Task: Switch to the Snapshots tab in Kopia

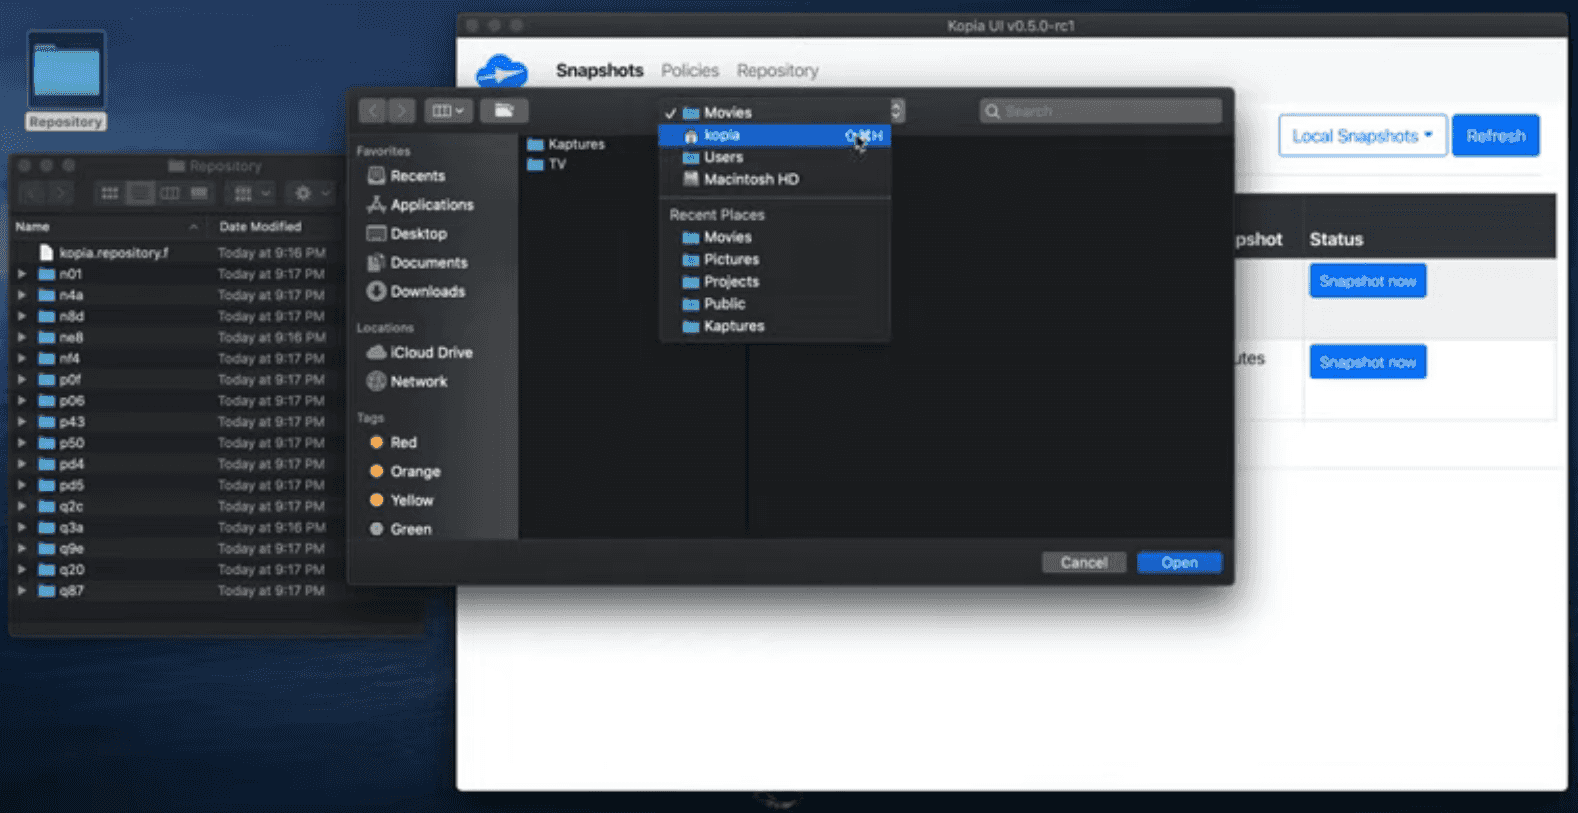Action: click(599, 70)
